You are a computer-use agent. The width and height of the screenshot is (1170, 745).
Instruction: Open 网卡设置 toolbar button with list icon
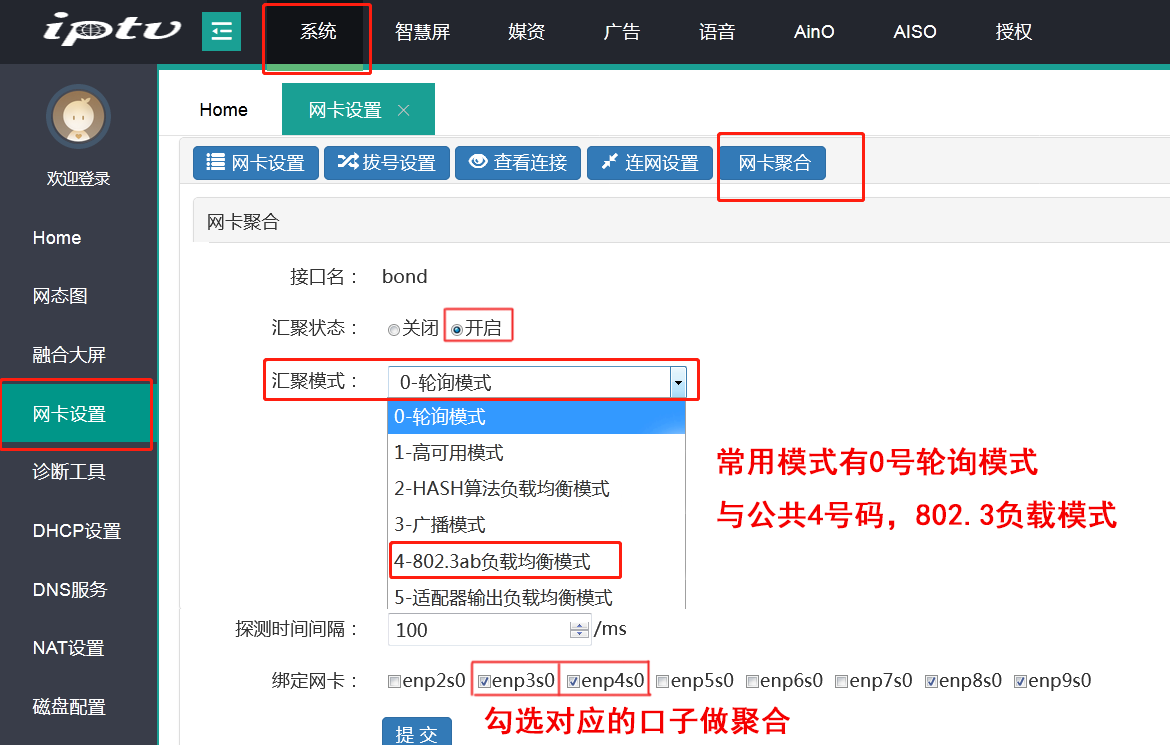point(256,163)
